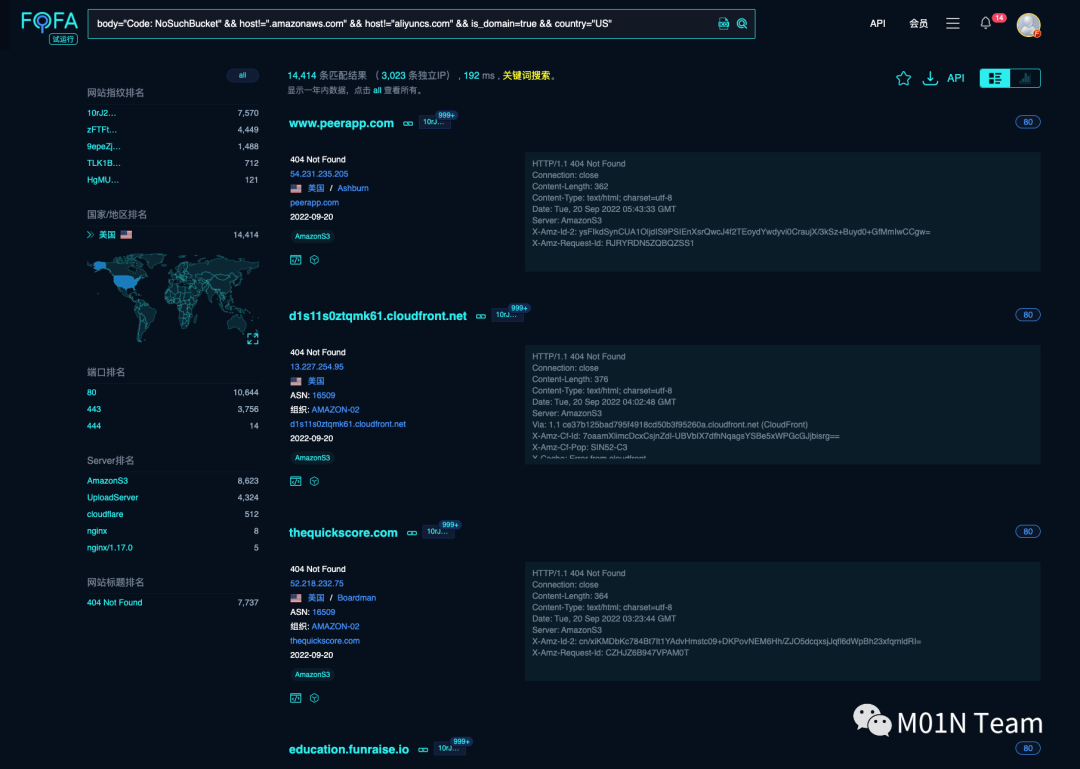Open source code icon under thequickscore.com result
The width and height of the screenshot is (1080, 769).
[x=295, y=698]
